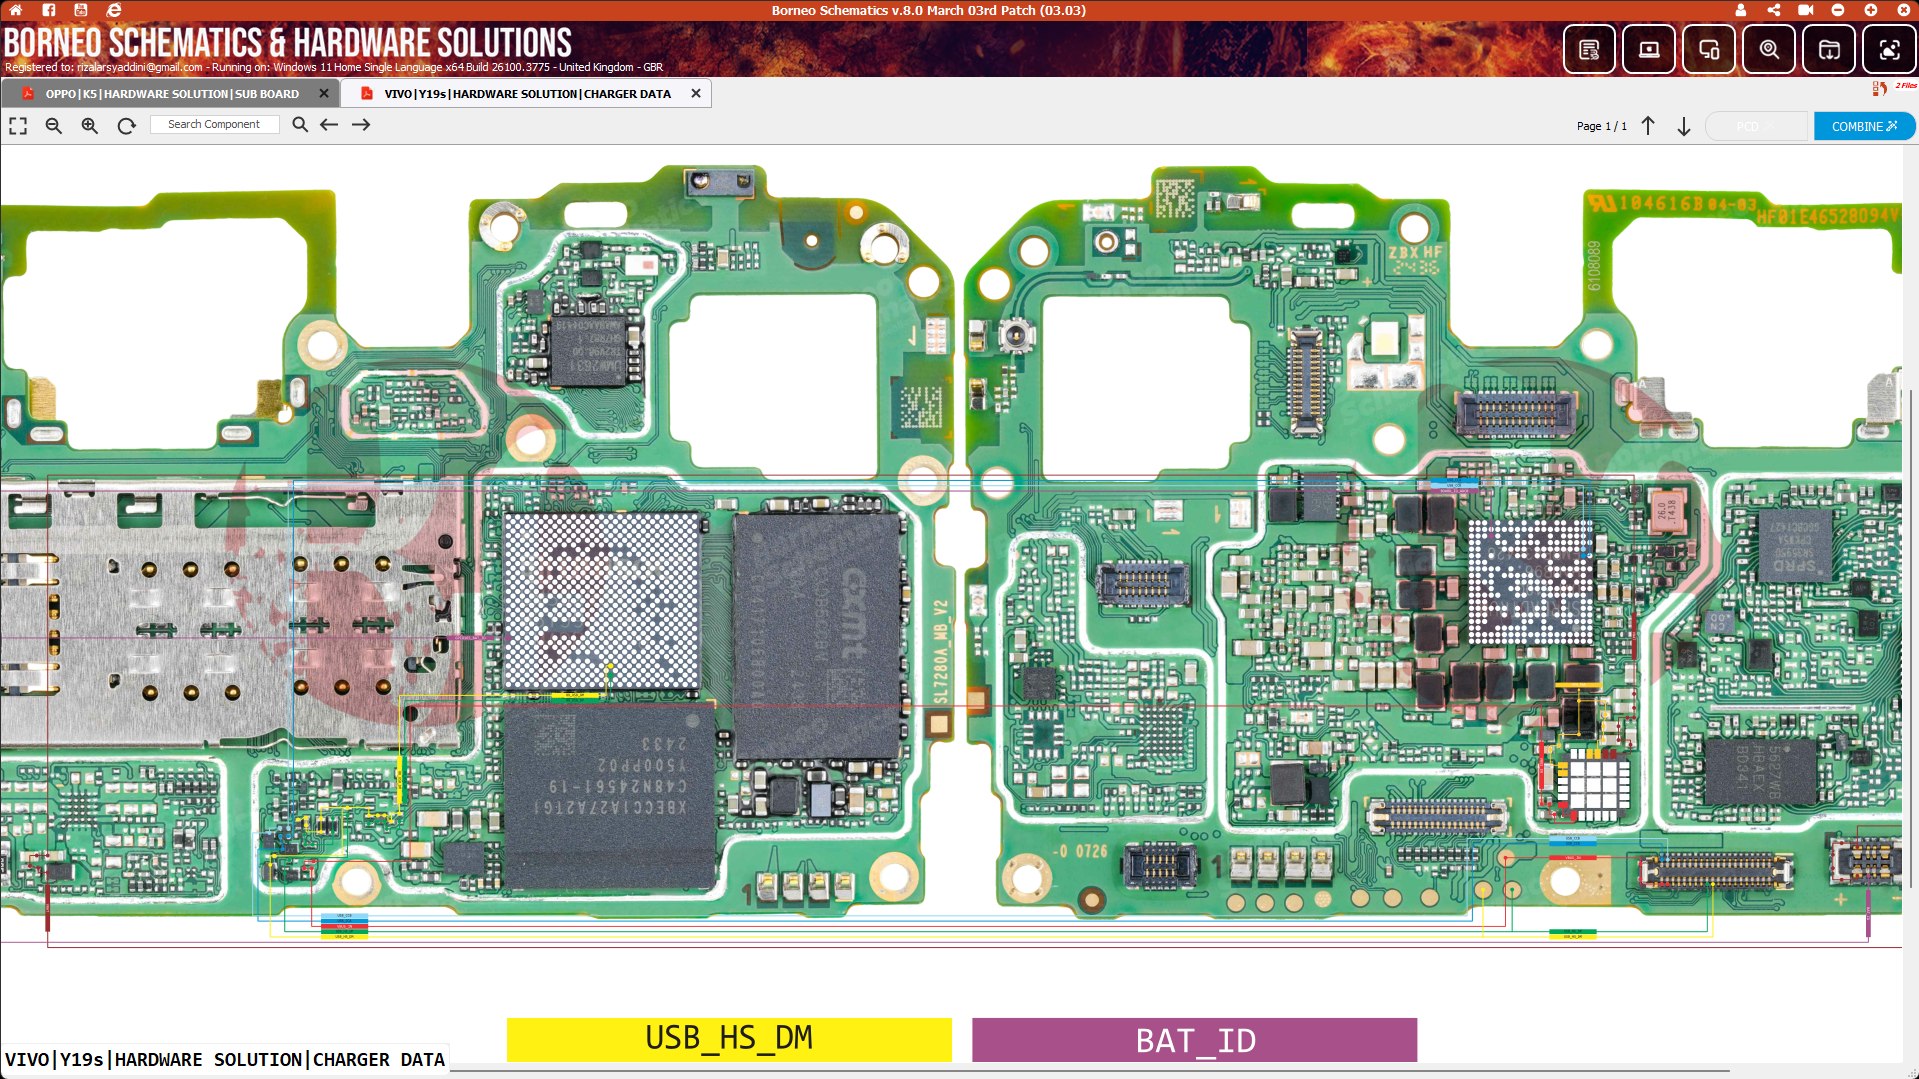The image size is (1919, 1079).
Task: Toggle fullscreen view of the schematic
Action: pyautogui.click(x=18, y=126)
